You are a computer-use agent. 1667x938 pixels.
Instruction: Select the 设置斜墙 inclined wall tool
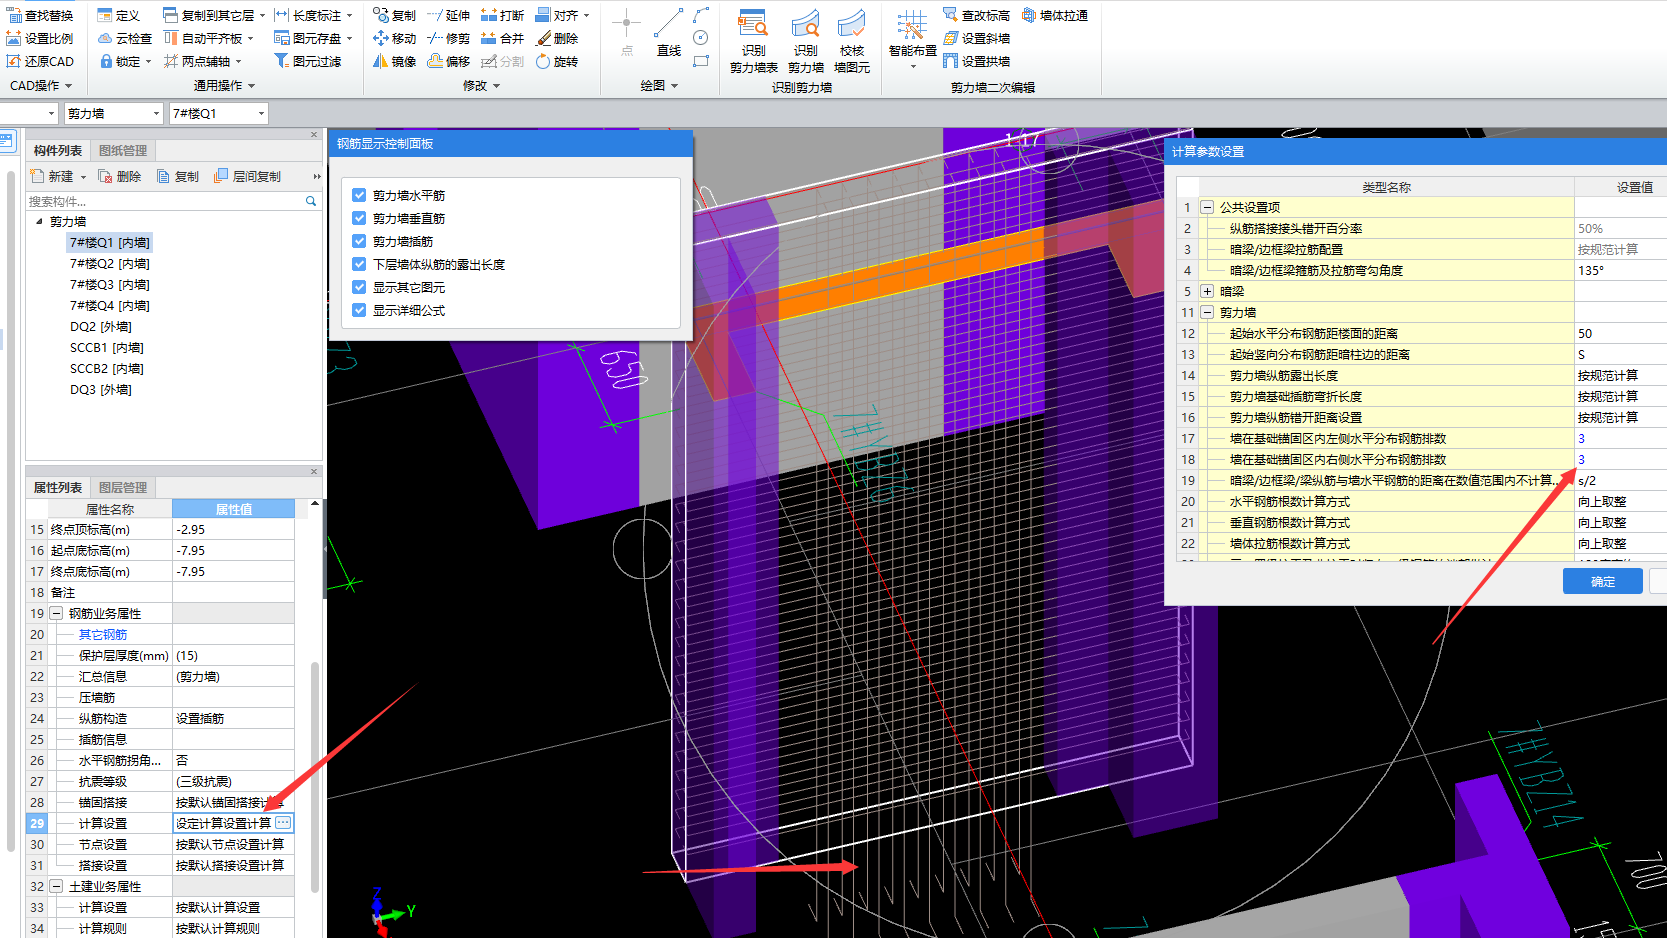tap(977, 38)
